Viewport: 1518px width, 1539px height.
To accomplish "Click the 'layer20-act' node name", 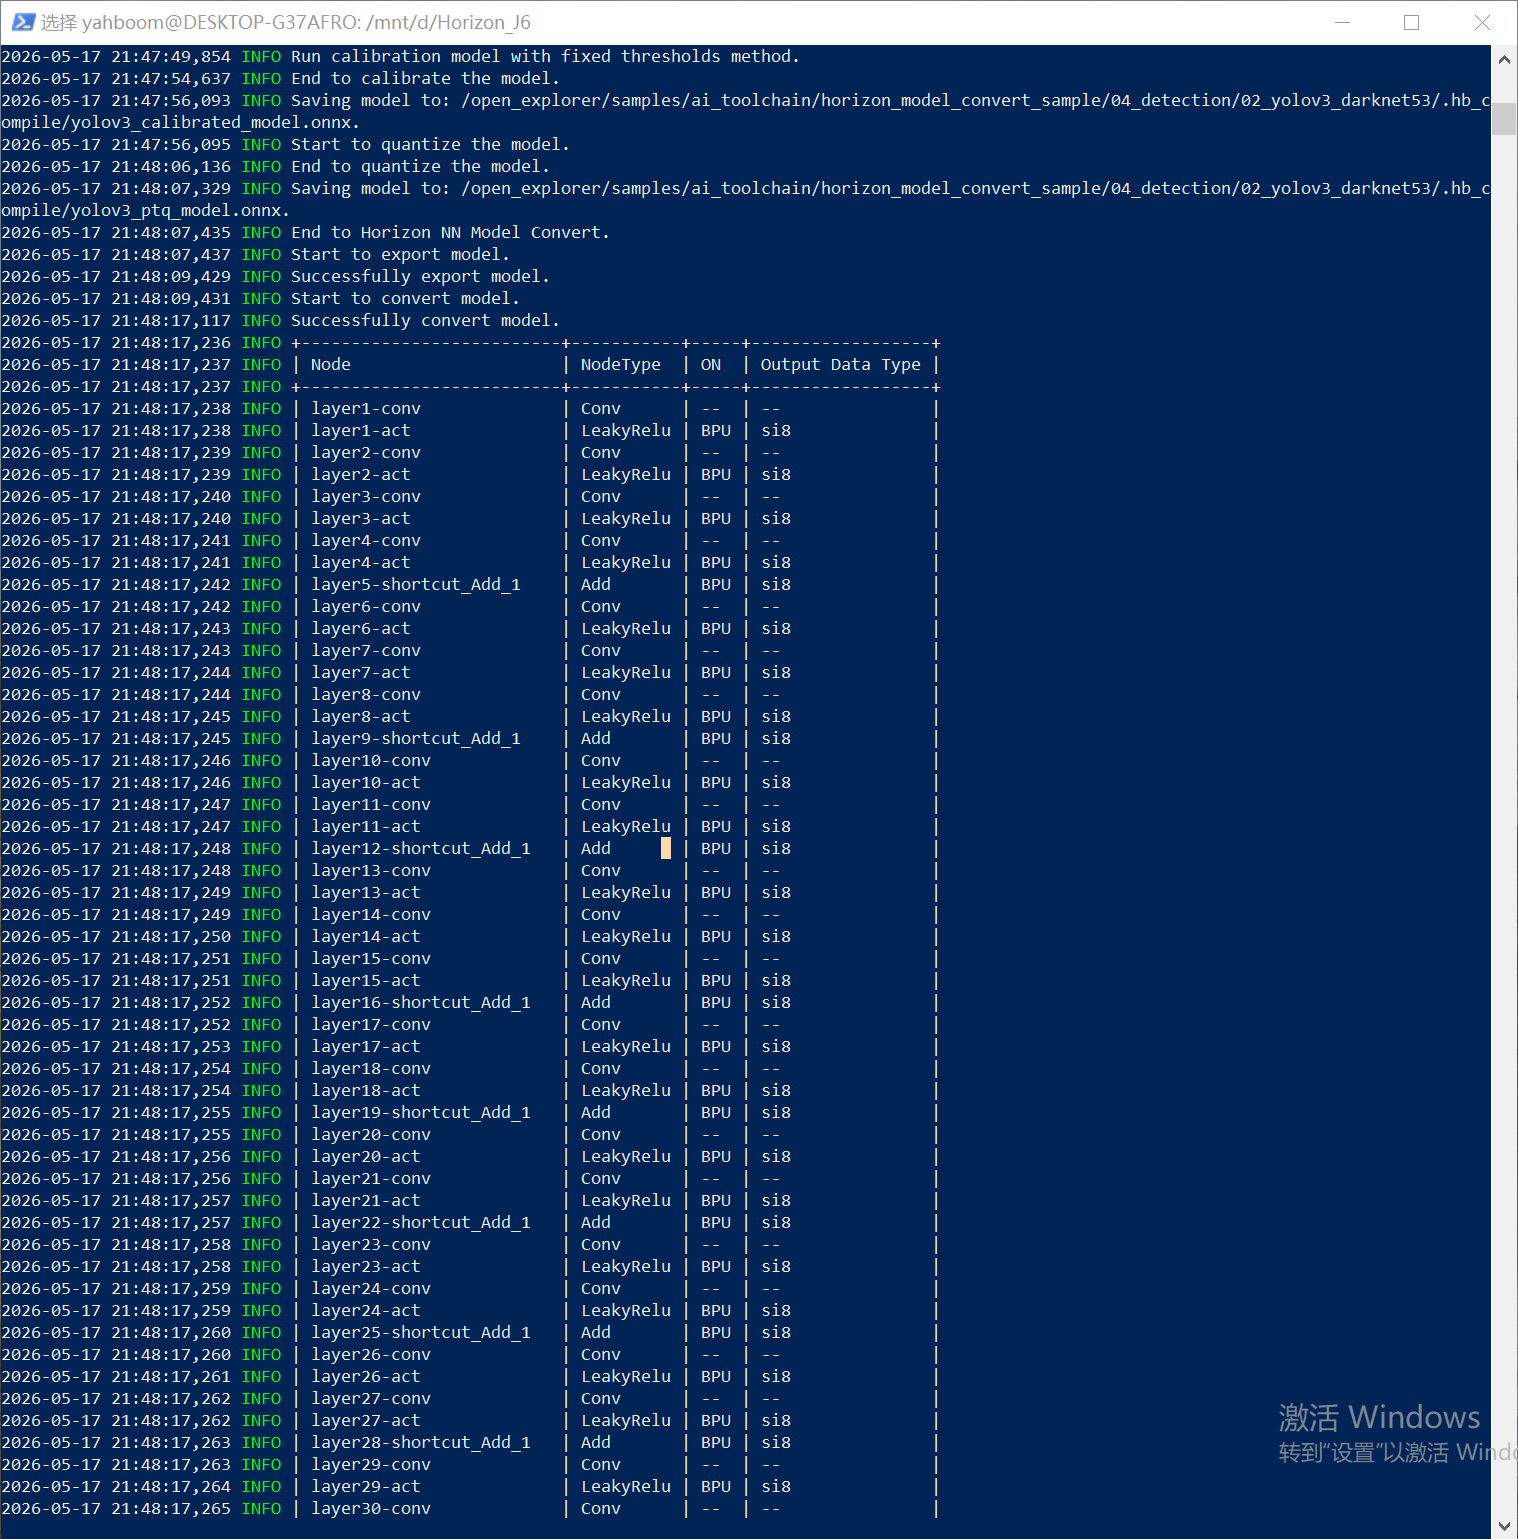I will pos(366,1156).
